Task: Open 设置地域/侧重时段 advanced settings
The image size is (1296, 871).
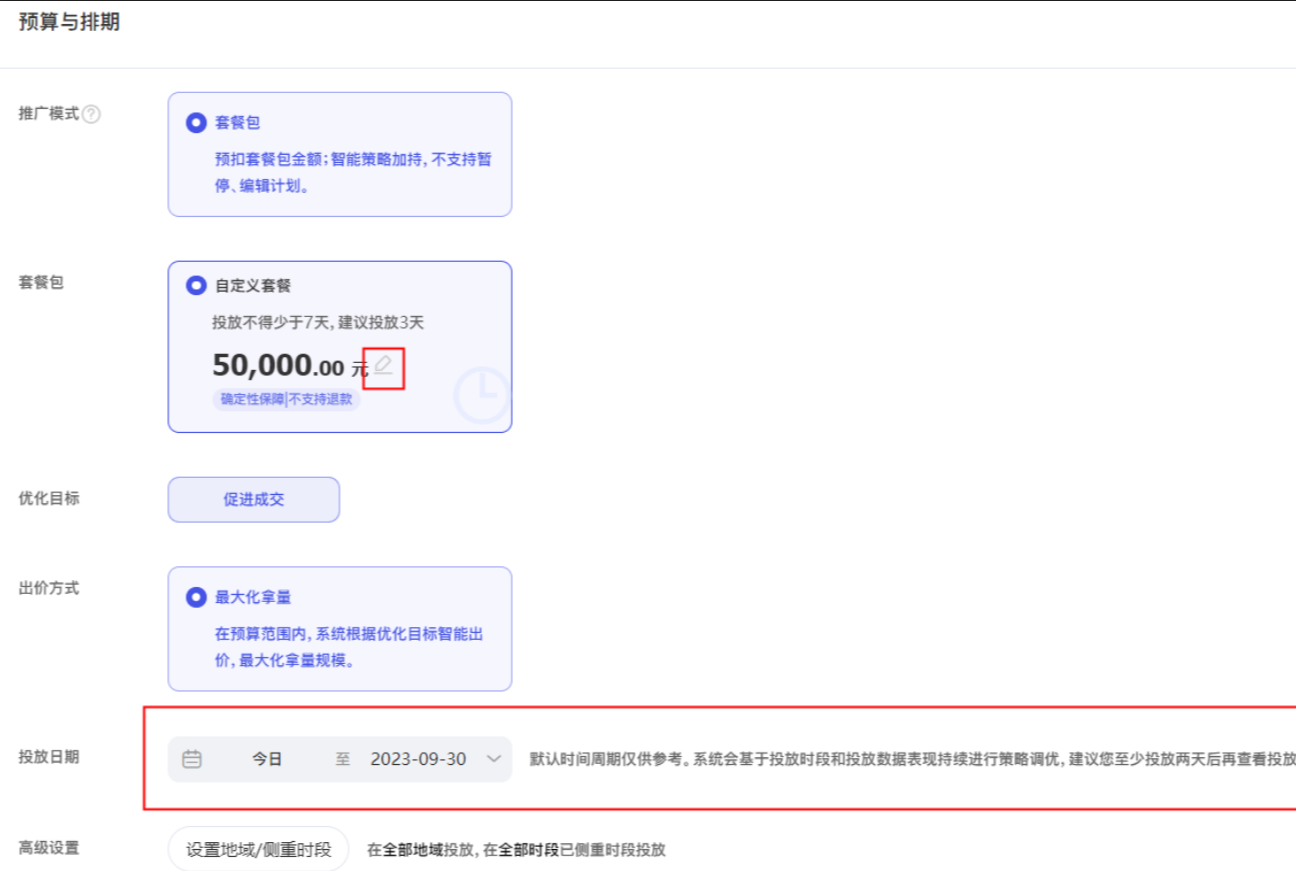Action: [258, 850]
